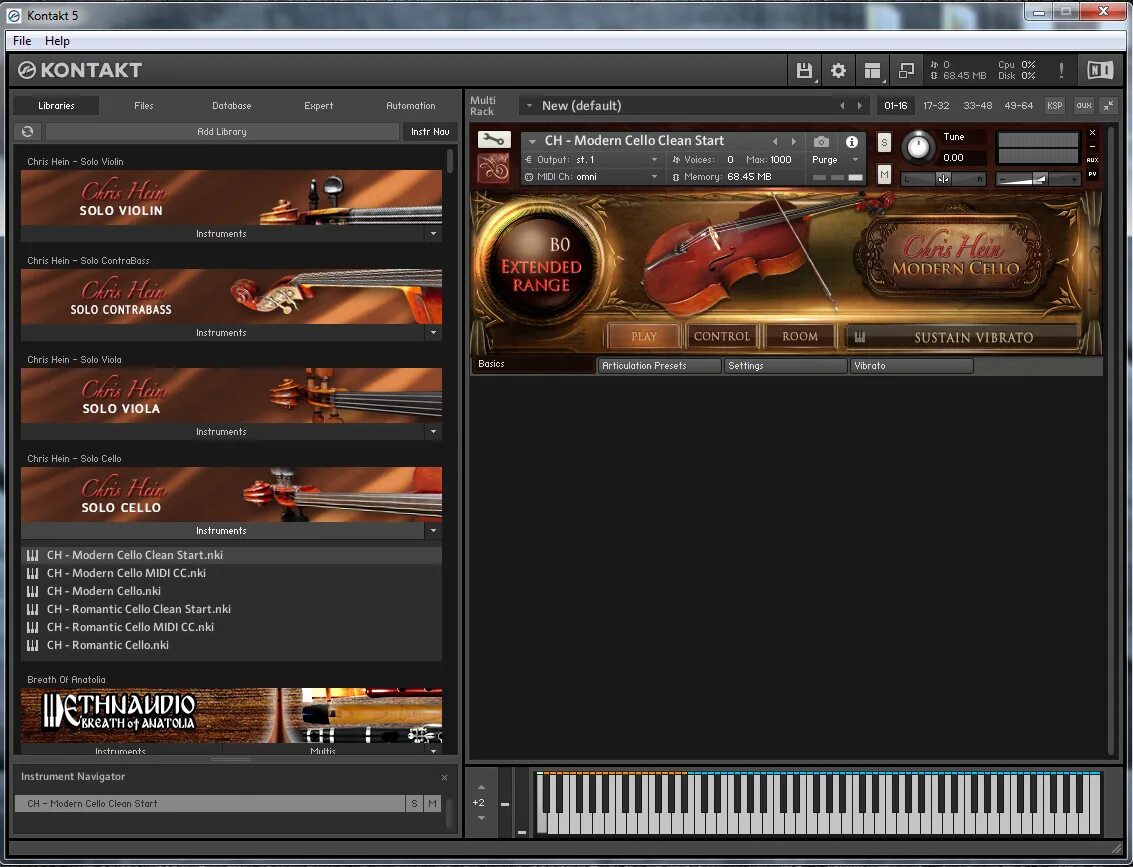Open the Help menu
Viewport: 1133px width, 867px height.
tap(57, 40)
